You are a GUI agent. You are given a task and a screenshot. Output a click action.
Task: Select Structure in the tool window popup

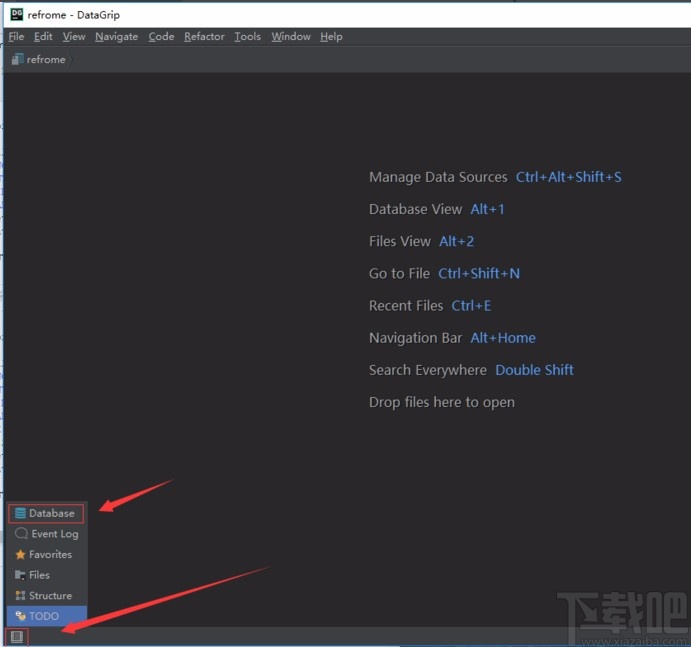tap(47, 595)
